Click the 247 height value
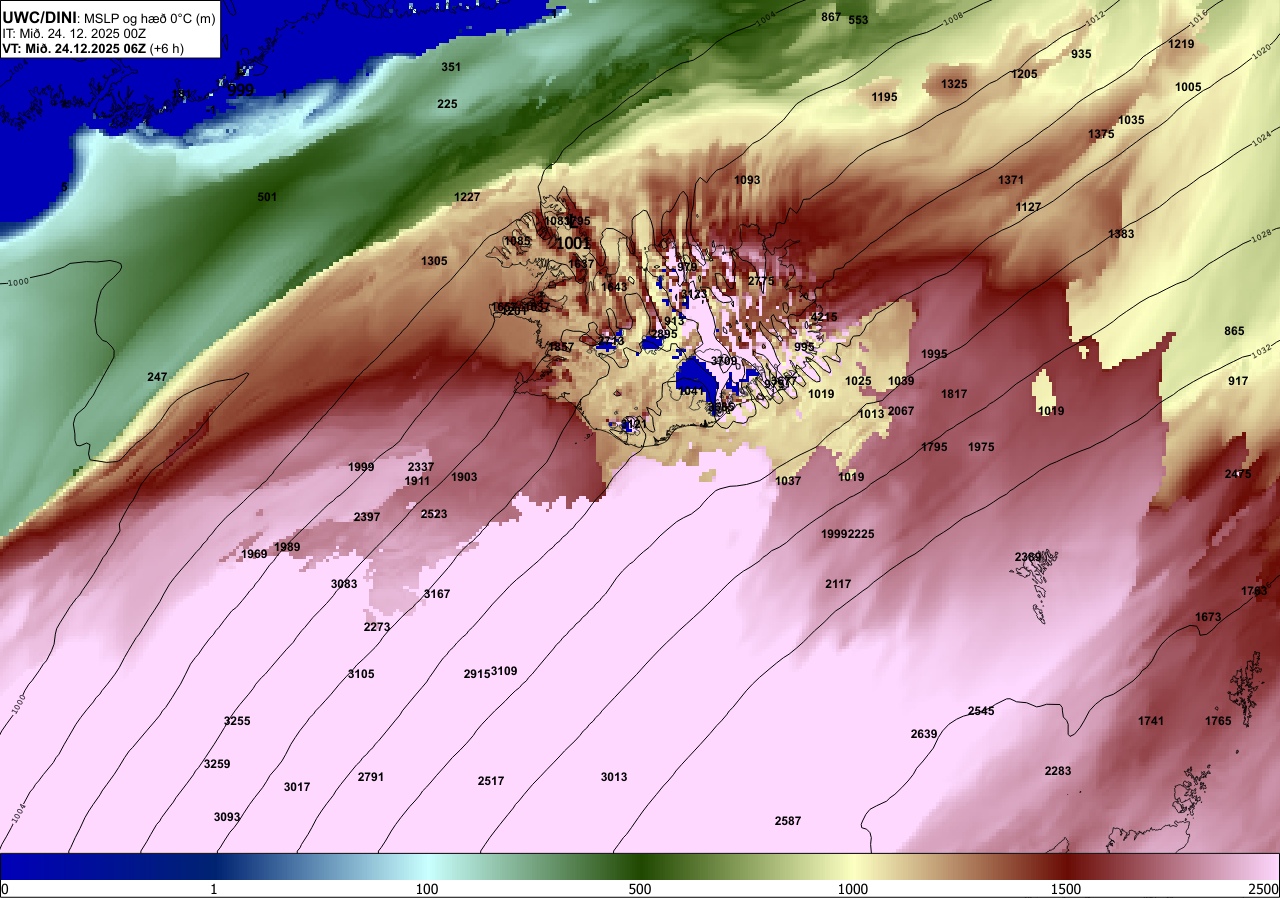Viewport: 1280px width, 898px height. (157, 377)
